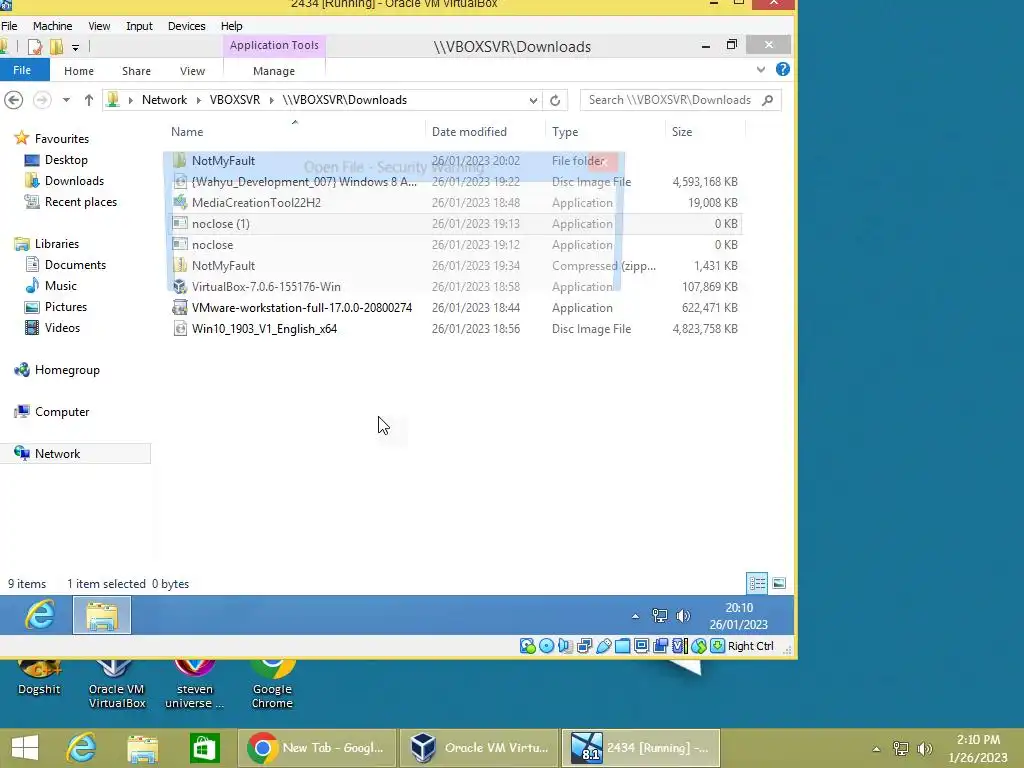
Task: Click the New Folder icon in quick access toolbar
Action: [x=56, y=46]
